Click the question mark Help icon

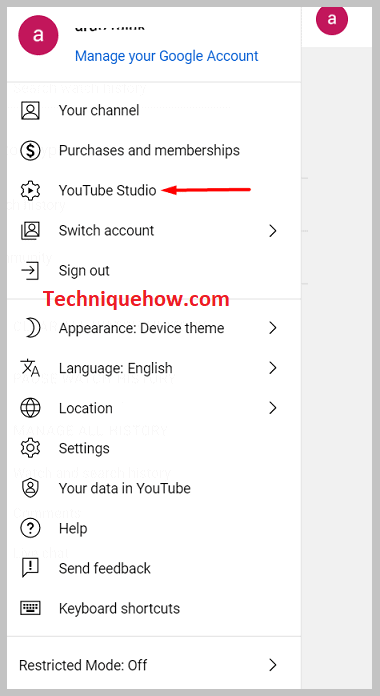(x=30, y=528)
